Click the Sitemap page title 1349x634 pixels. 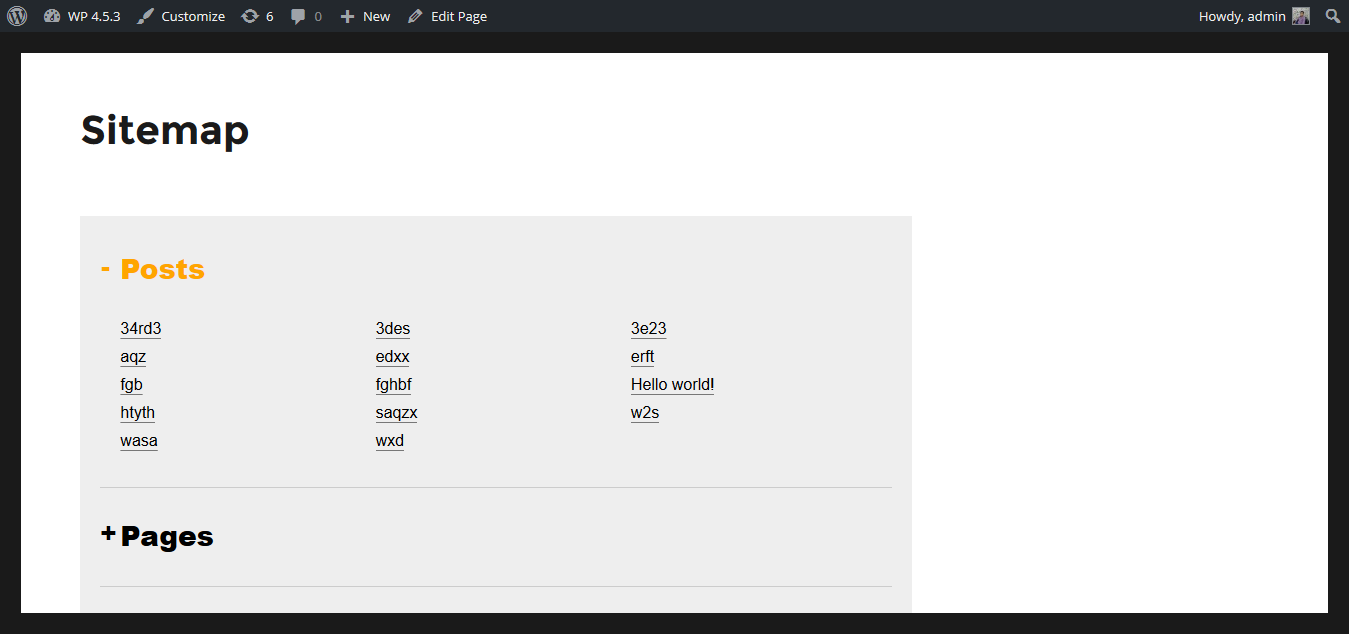click(x=165, y=130)
